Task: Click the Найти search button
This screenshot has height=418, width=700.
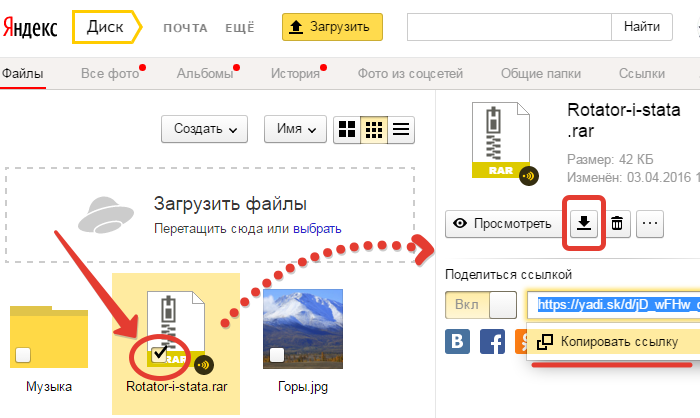Action: point(642,27)
